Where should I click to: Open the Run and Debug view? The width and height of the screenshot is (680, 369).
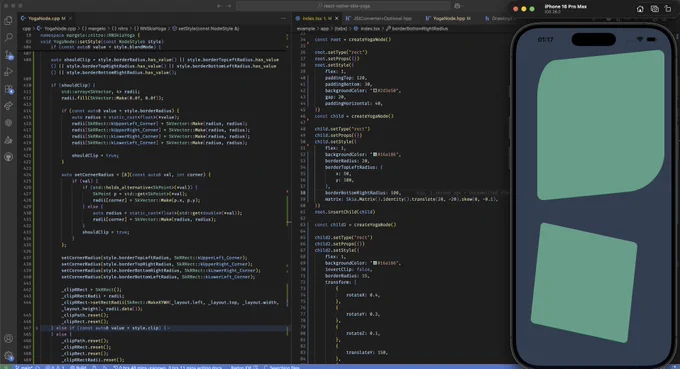coord(8,72)
